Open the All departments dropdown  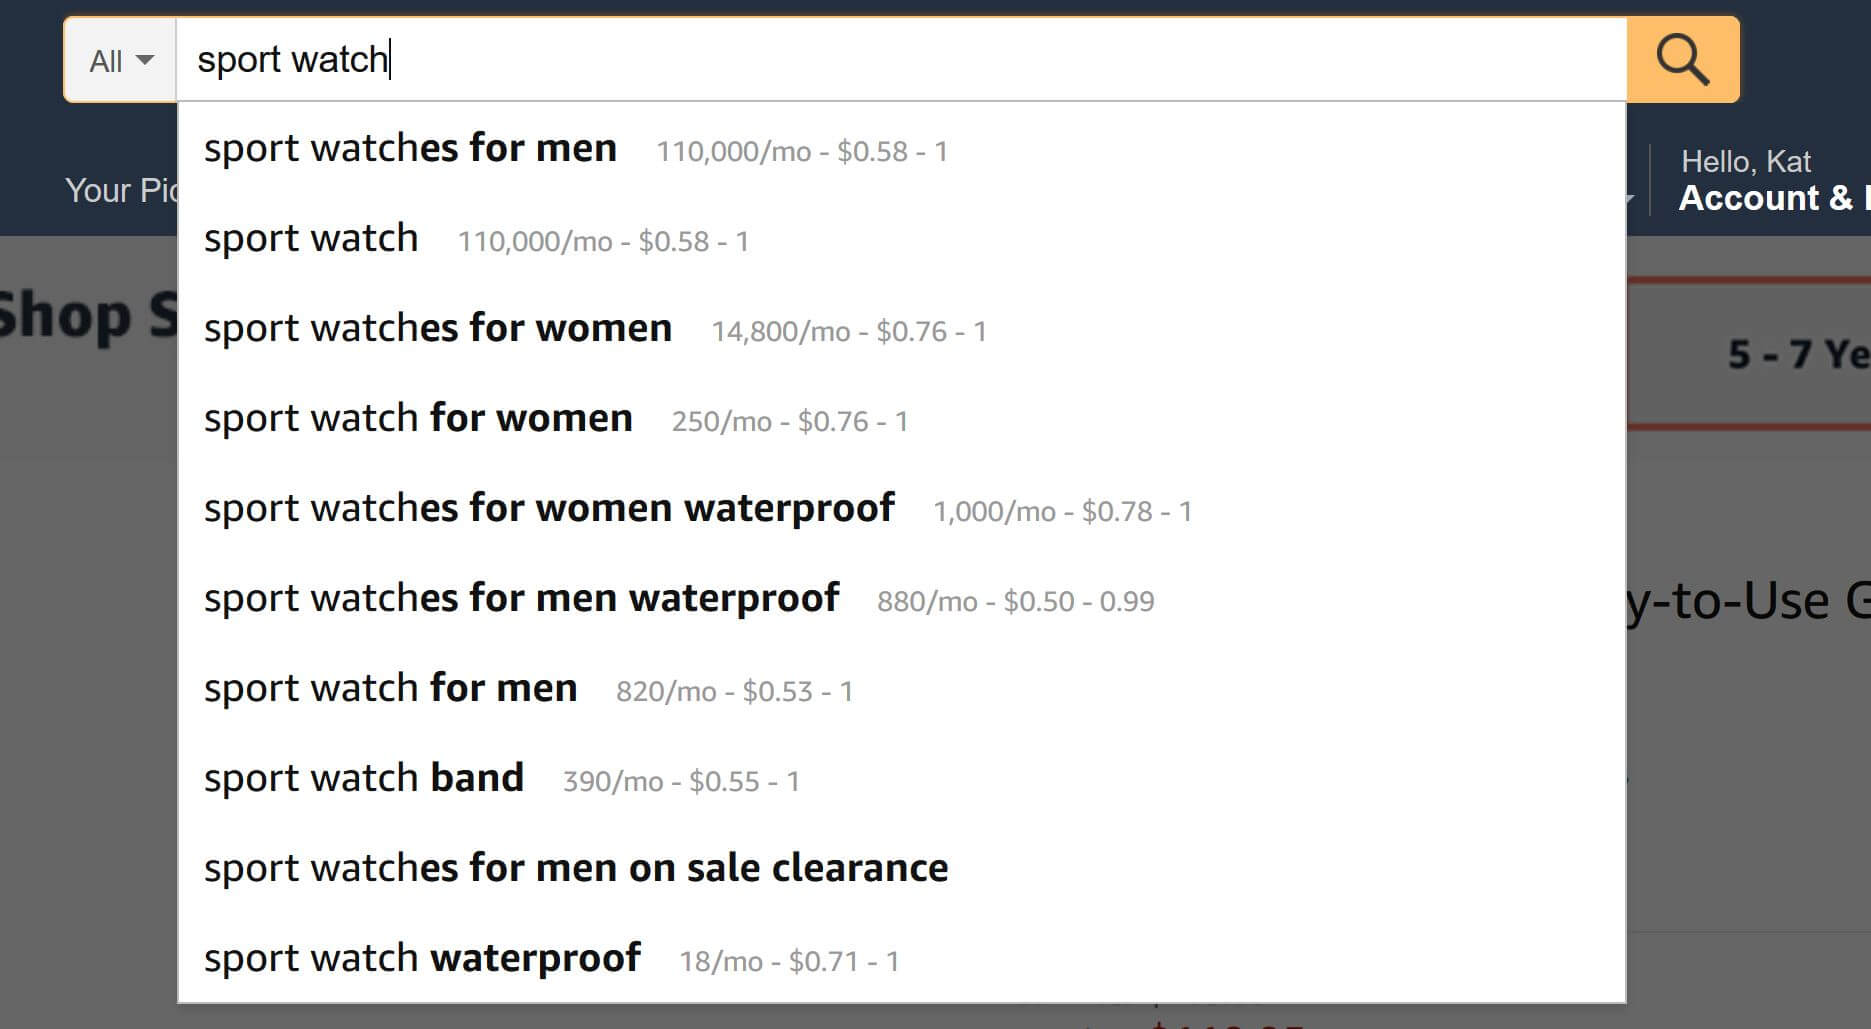[121, 60]
